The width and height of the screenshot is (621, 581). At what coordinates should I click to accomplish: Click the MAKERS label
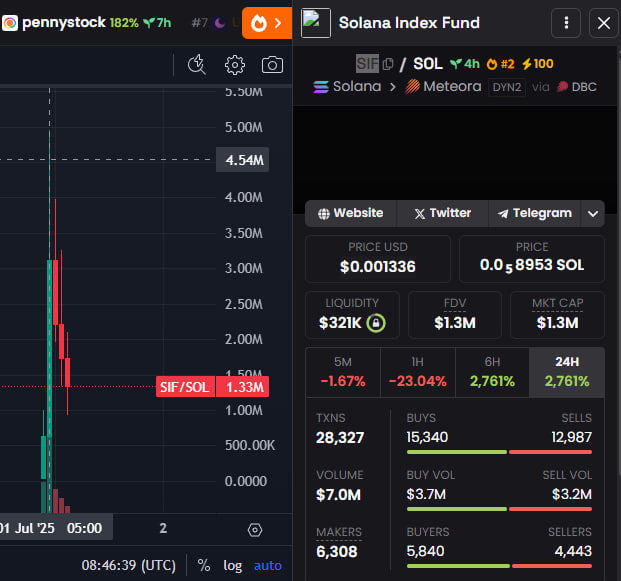339,532
